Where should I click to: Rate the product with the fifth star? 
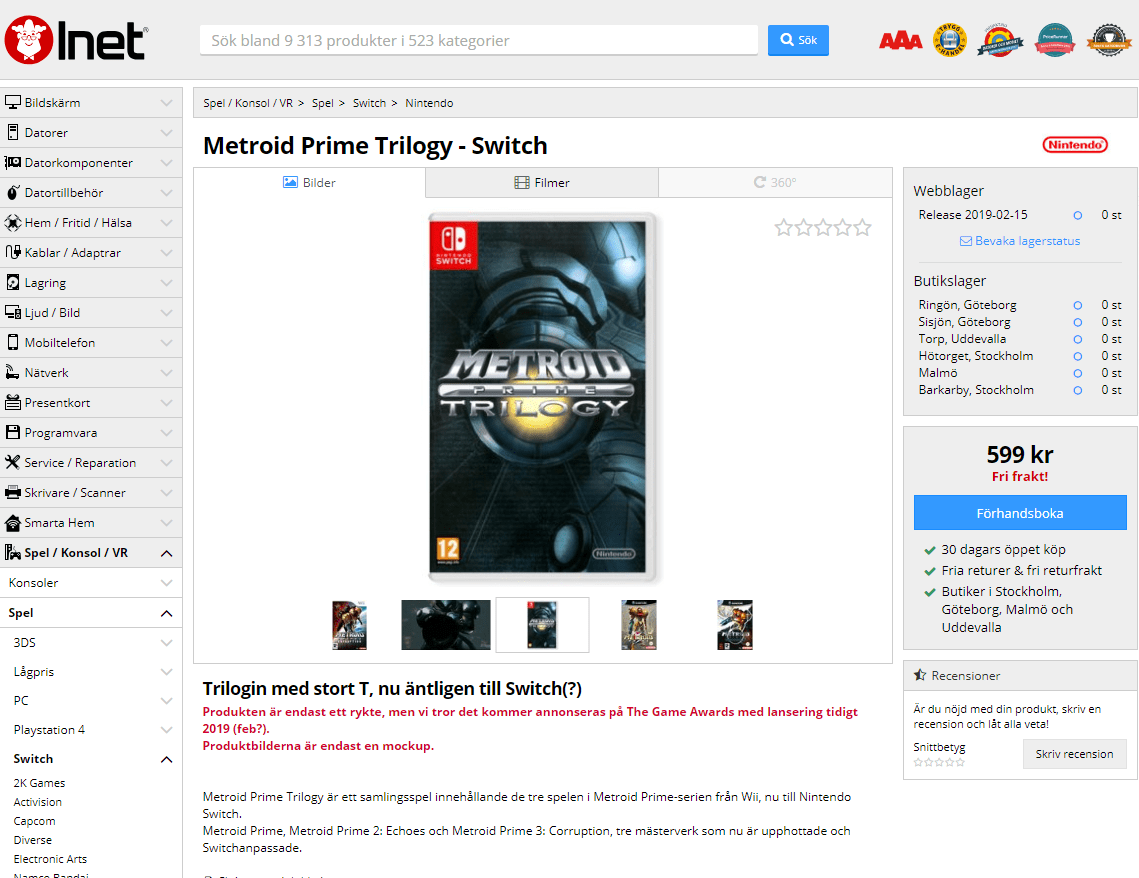click(862, 228)
